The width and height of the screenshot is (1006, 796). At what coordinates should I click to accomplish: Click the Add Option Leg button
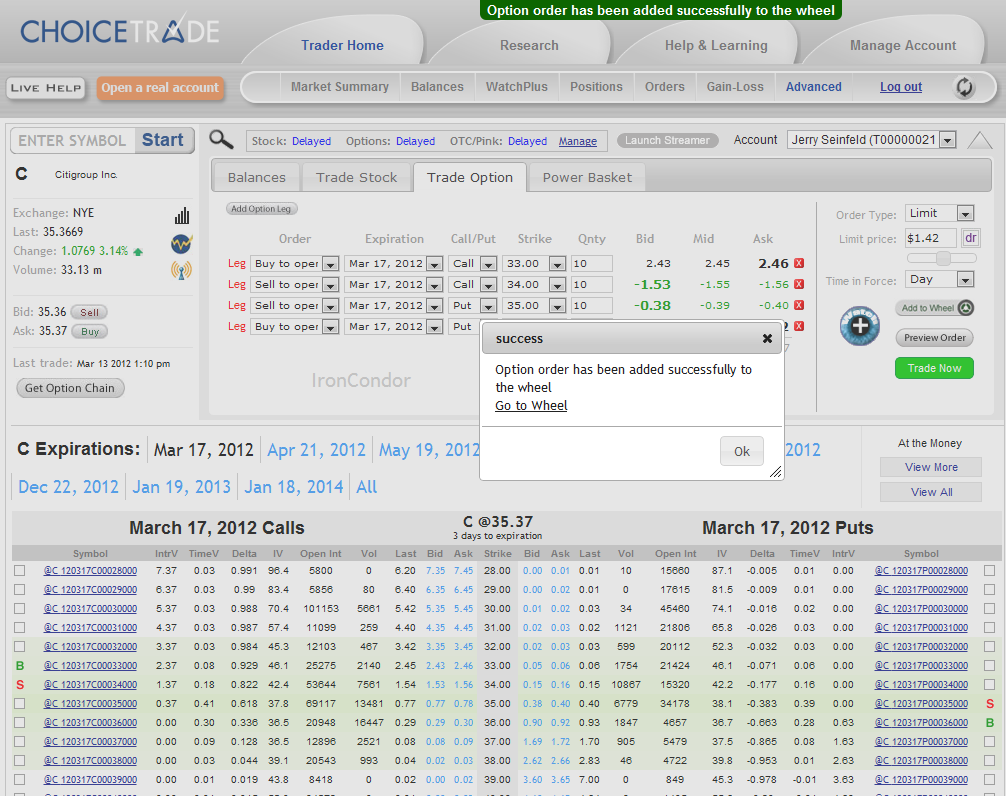point(261,208)
